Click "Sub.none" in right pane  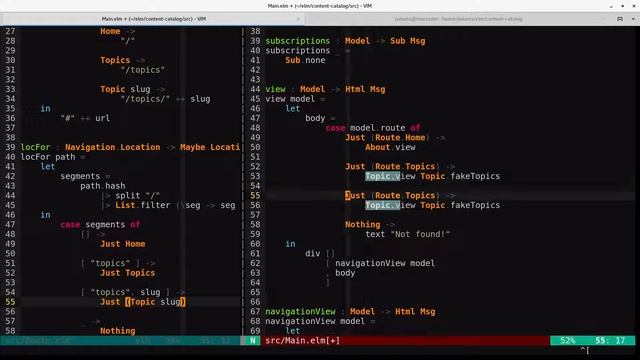coord(305,60)
